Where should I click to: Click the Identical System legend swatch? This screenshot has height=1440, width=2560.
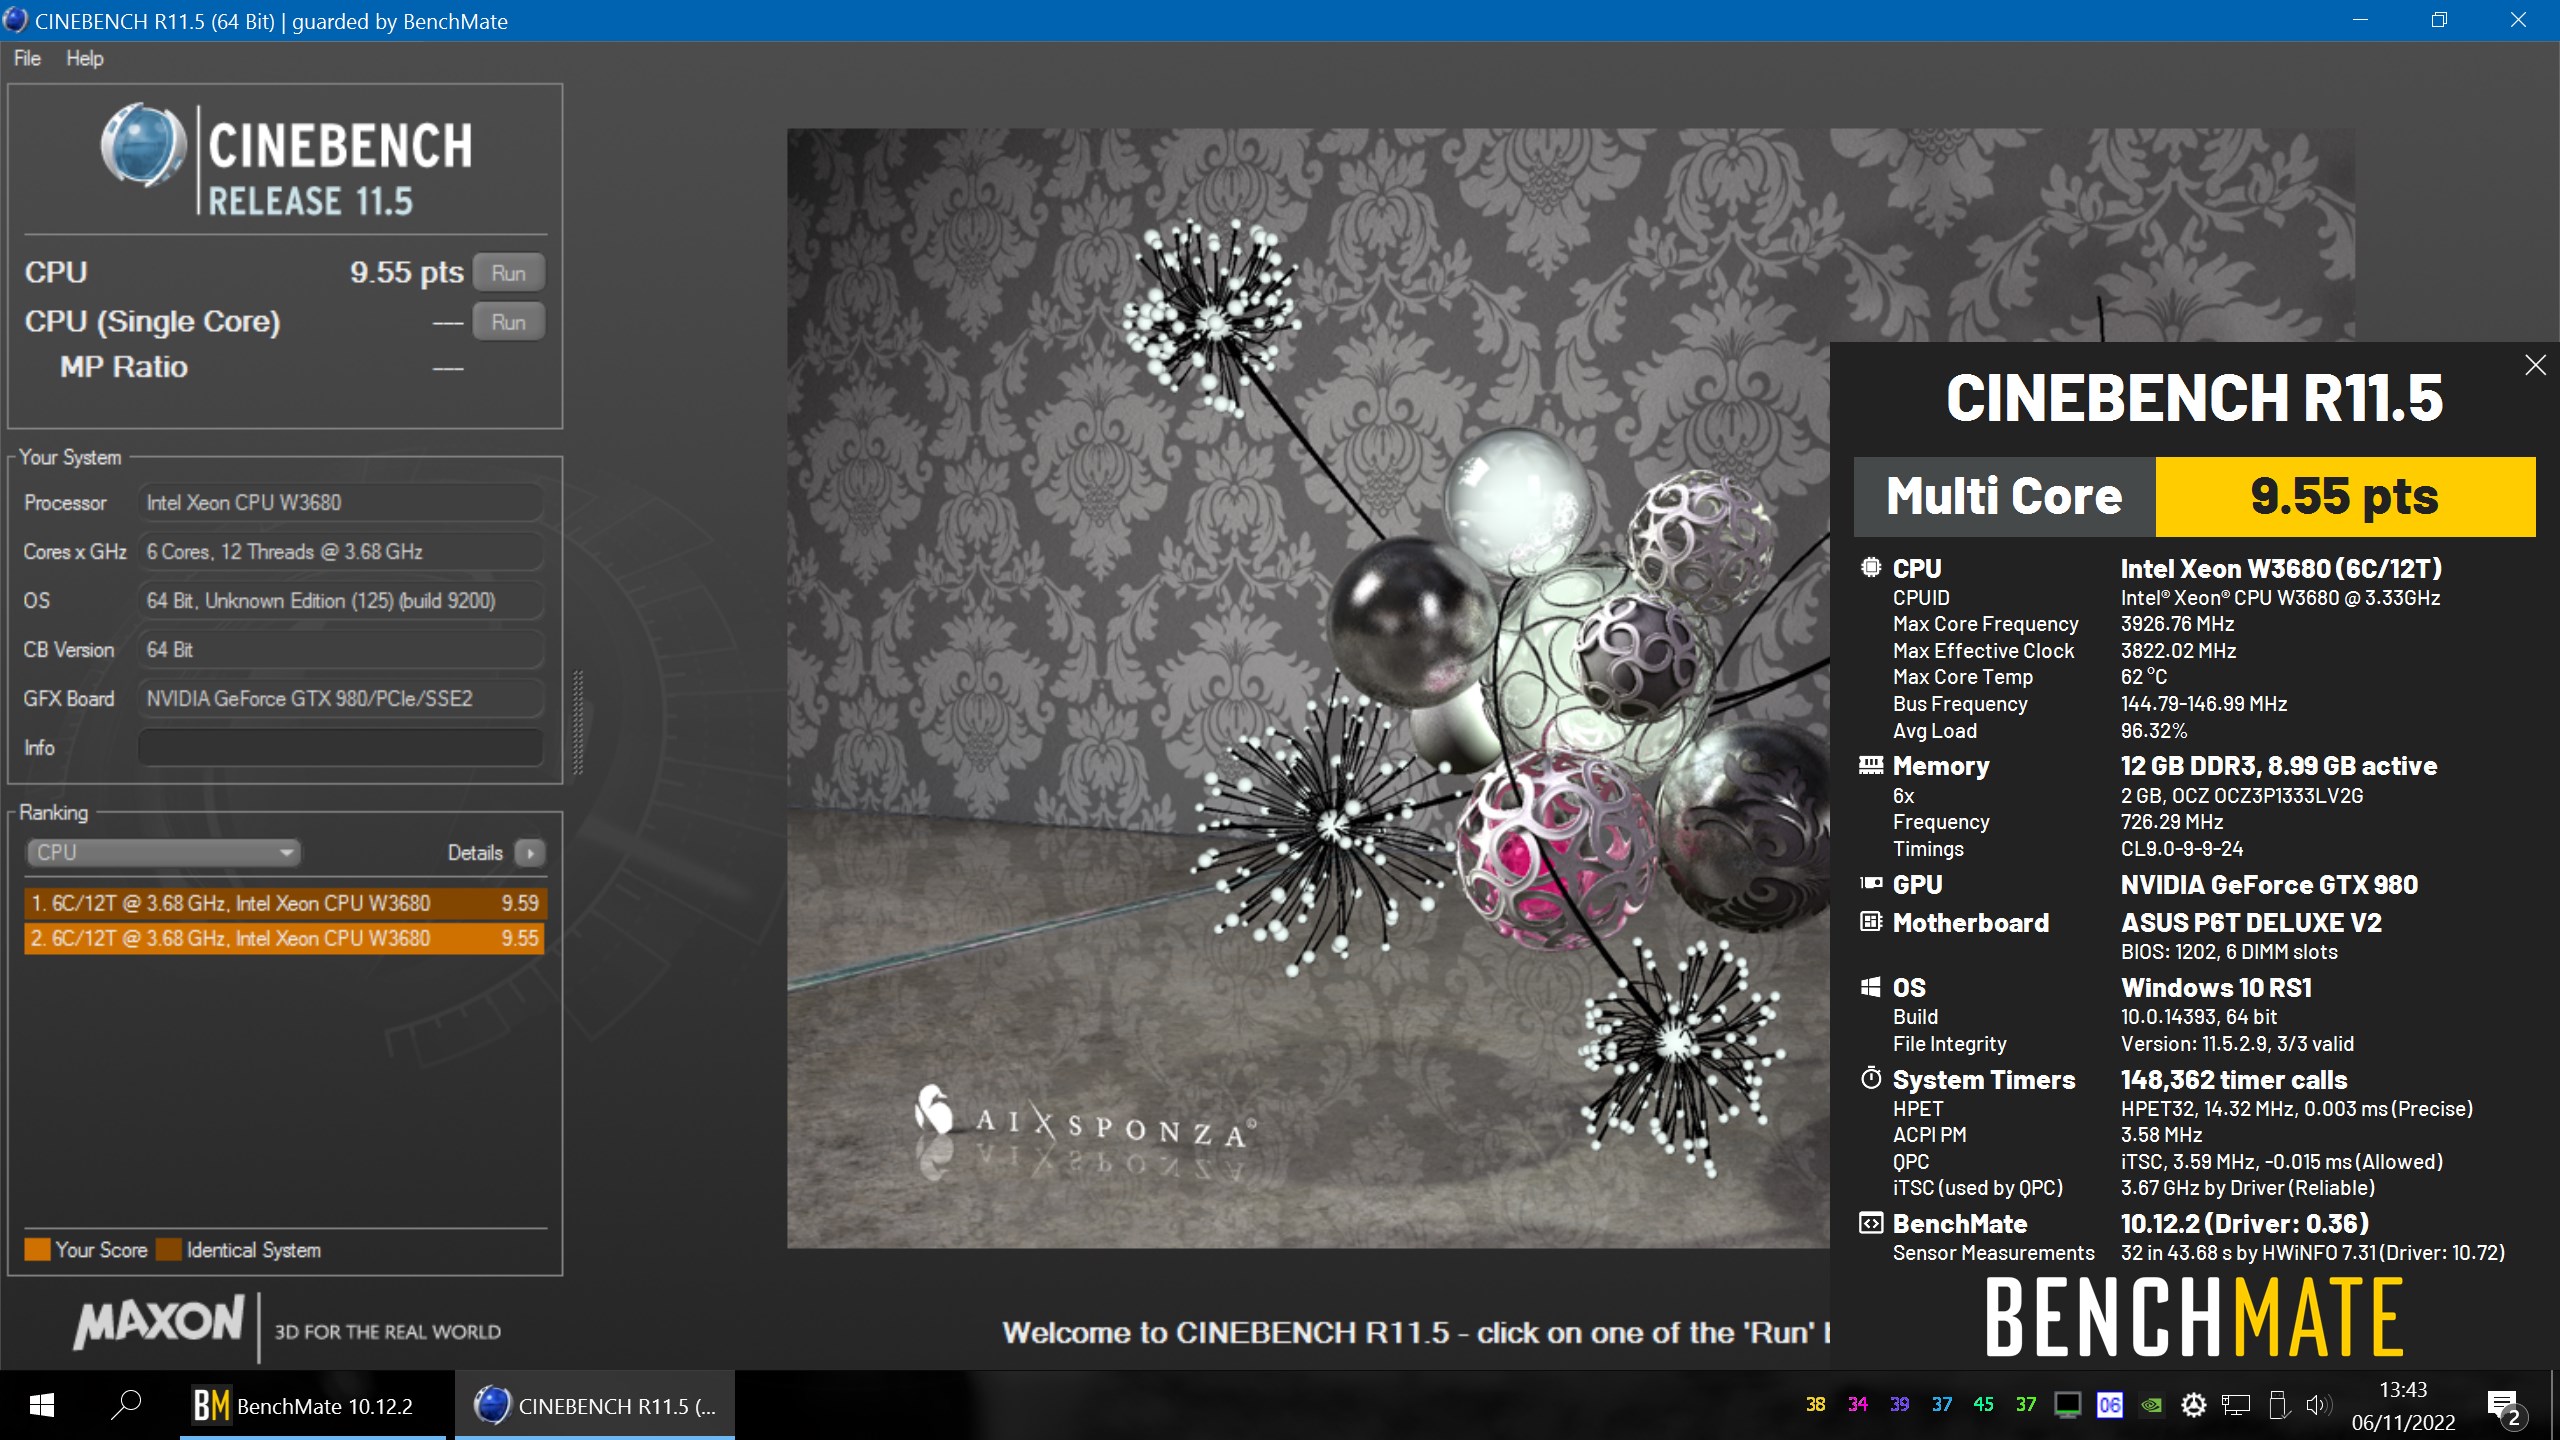click(x=169, y=1250)
